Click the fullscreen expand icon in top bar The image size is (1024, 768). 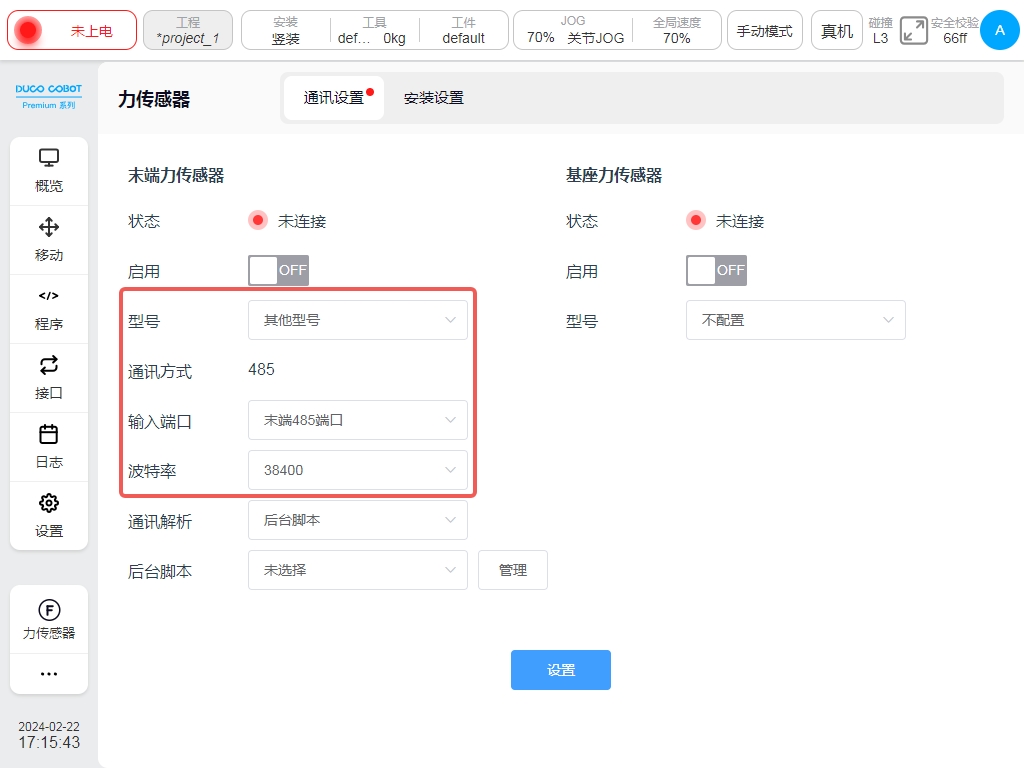[913, 31]
